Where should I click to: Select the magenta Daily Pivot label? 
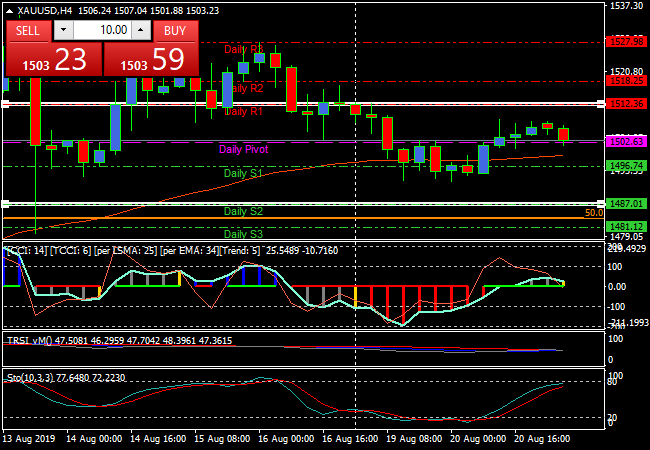pos(244,149)
